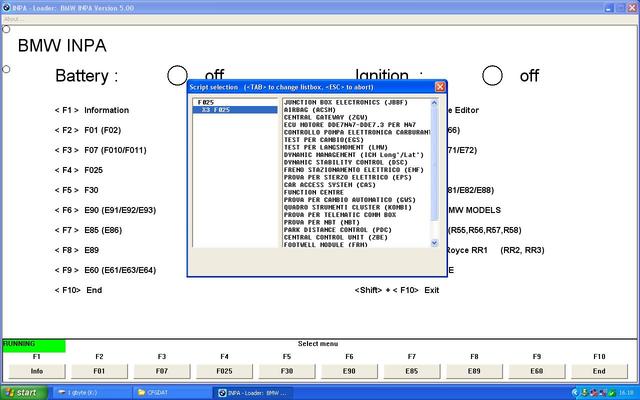Click the F2 F01 (F02) entry
Viewport: 640px width, 400px height.
[x=88, y=130]
